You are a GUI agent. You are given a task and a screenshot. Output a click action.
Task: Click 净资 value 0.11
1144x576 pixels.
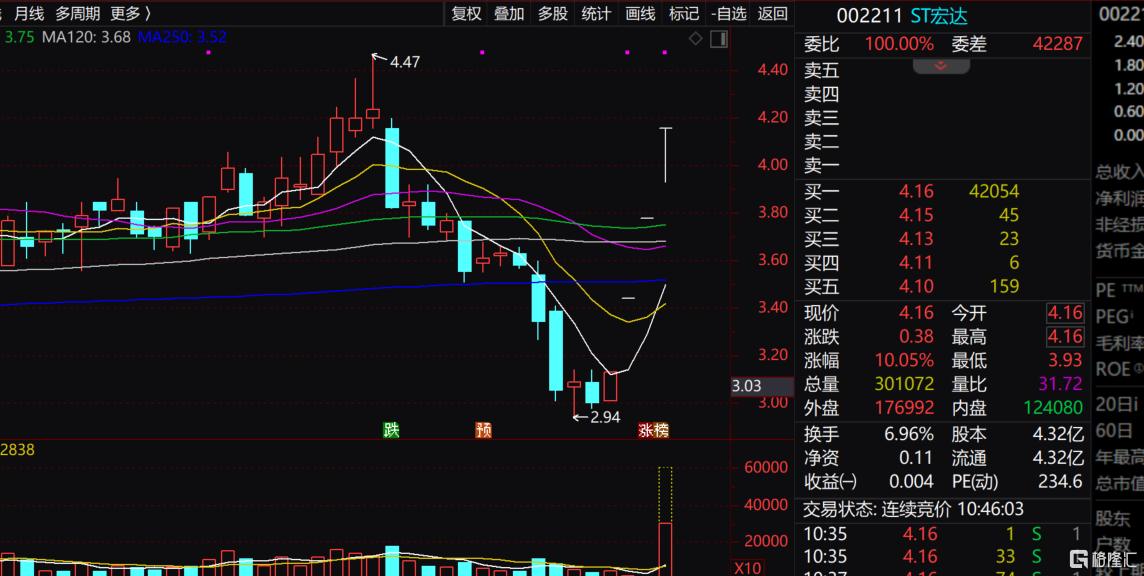click(x=916, y=458)
